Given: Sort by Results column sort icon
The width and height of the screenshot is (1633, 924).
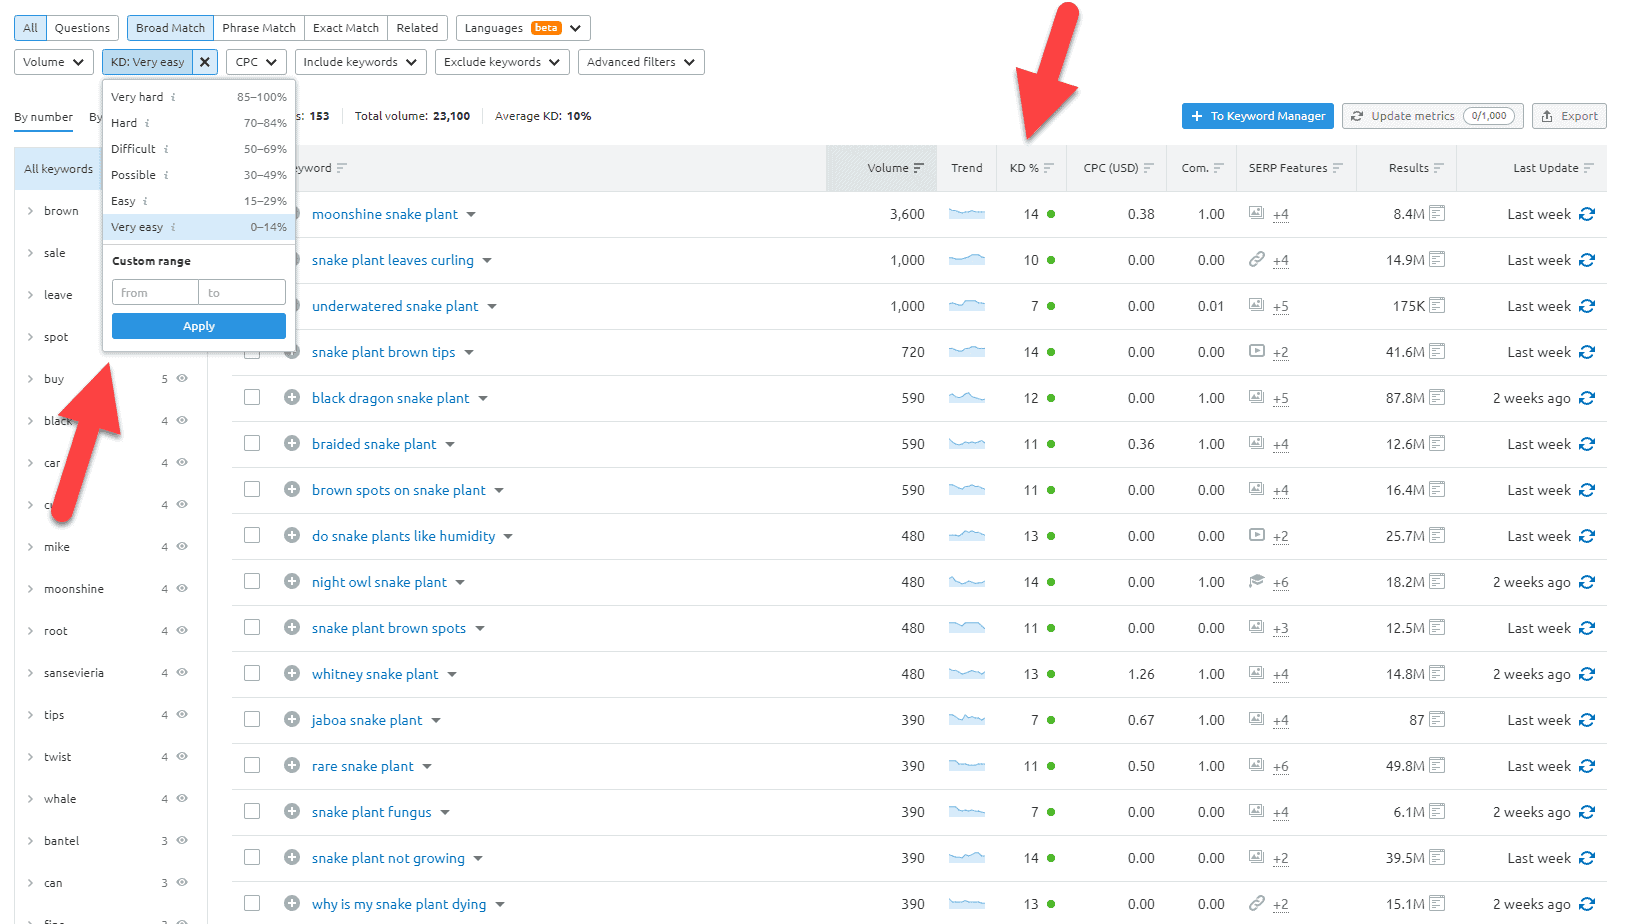Looking at the screenshot, I should [x=1439, y=168].
